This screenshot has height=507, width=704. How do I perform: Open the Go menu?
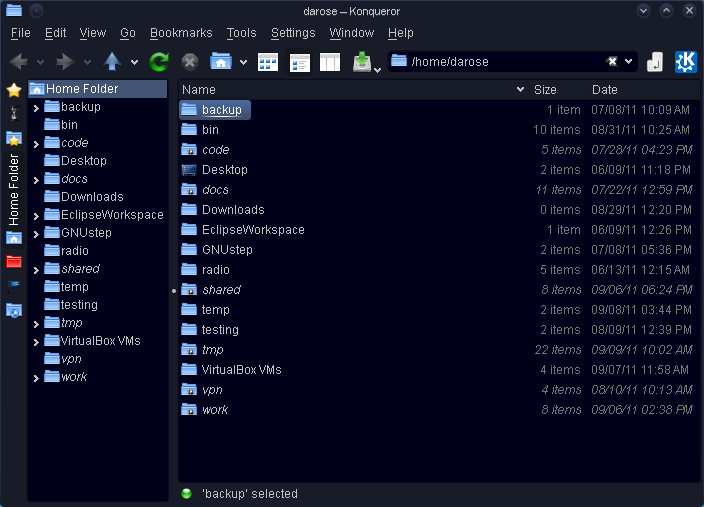pos(128,33)
